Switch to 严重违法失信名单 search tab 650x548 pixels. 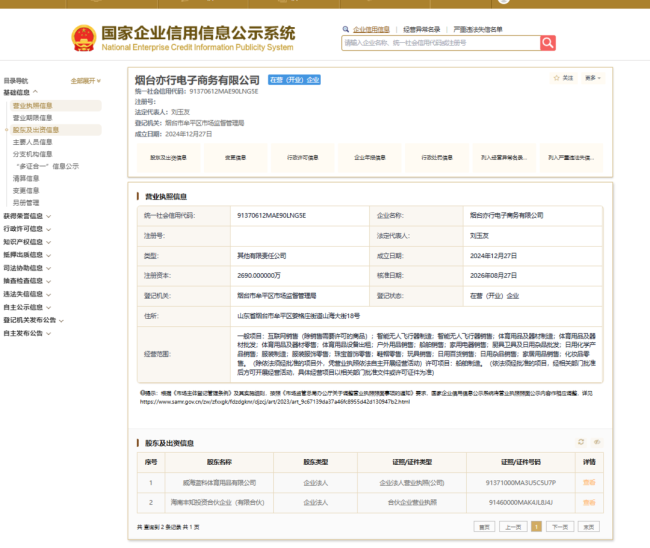(478, 29)
